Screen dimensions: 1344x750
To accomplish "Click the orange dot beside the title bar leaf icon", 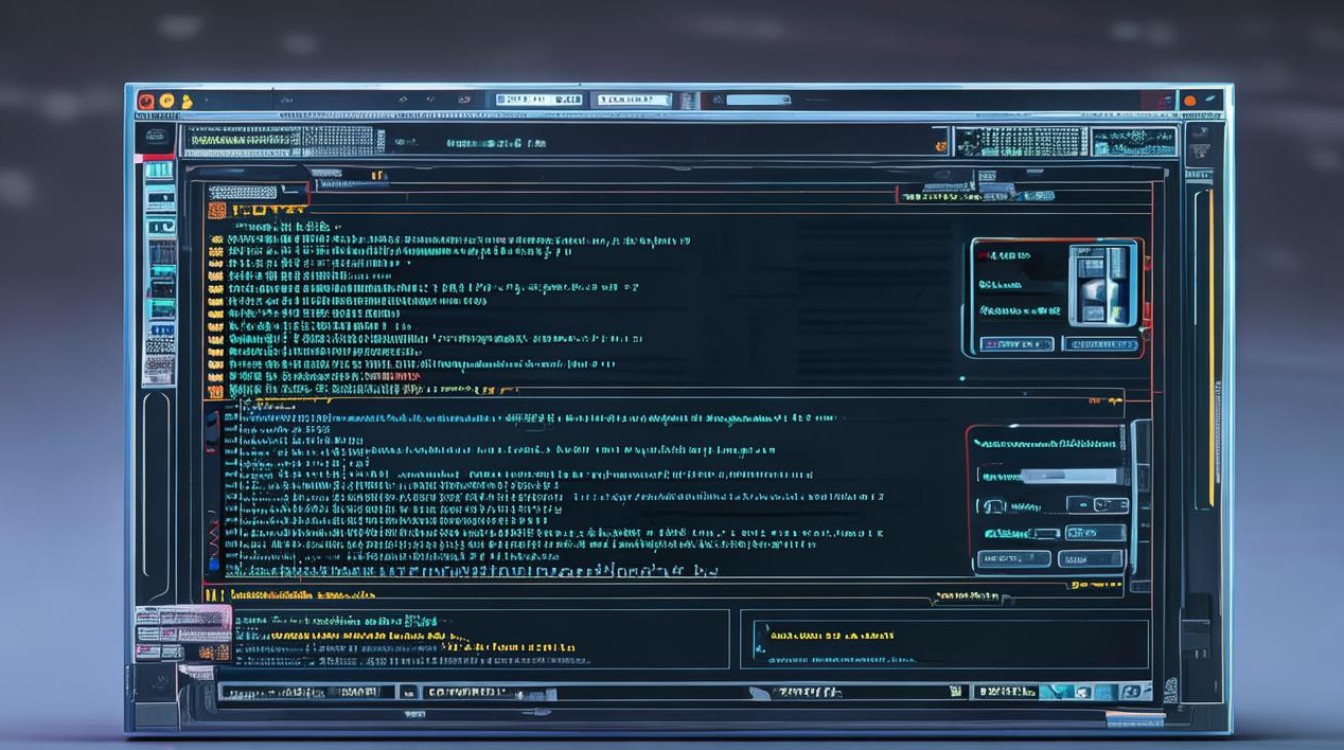I will click(1189, 101).
